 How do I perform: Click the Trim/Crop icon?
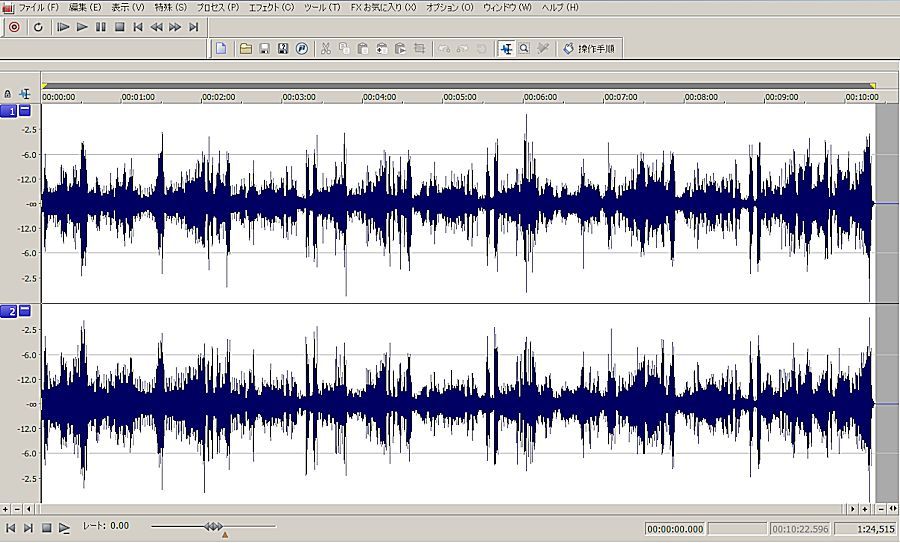point(420,49)
